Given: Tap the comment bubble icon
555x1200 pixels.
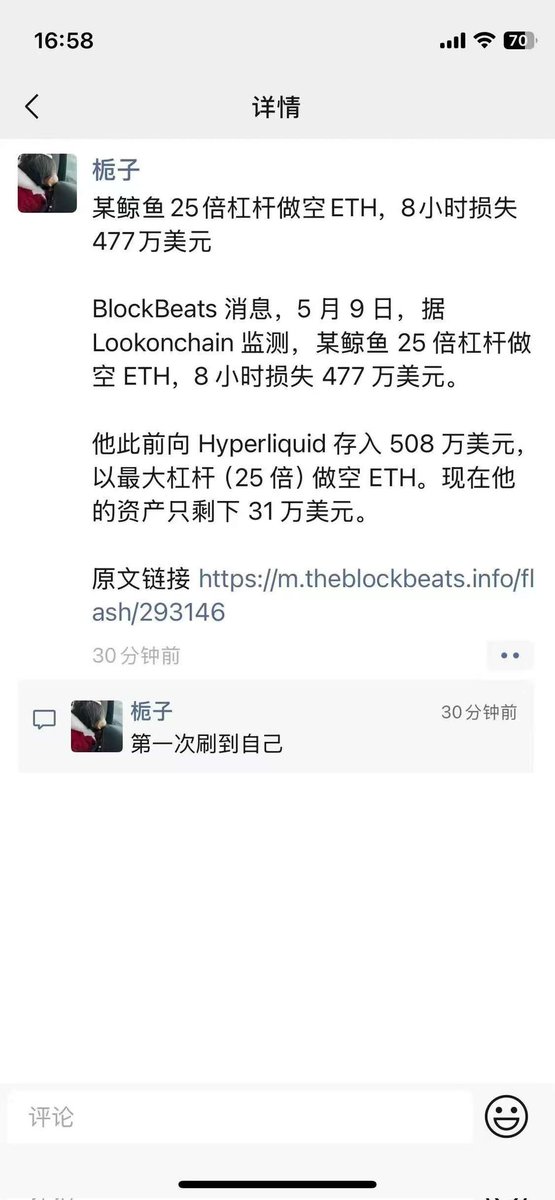Looking at the screenshot, I should tap(44, 719).
